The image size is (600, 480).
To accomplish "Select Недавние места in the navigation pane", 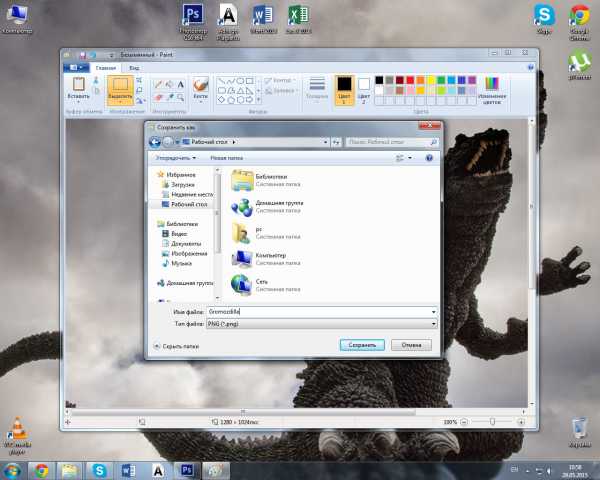I will [x=188, y=194].
